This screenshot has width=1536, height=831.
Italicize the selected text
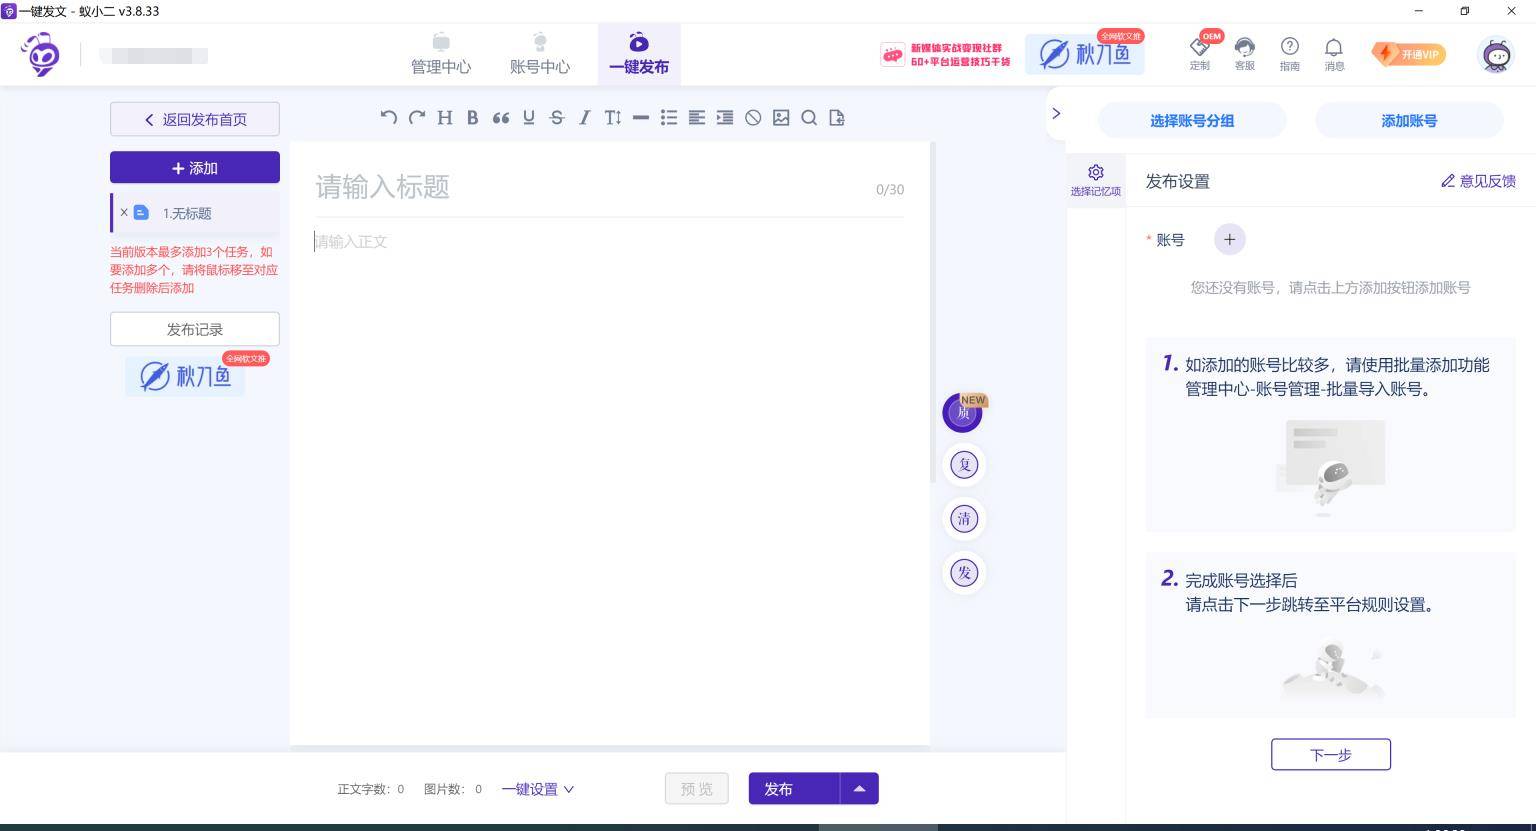pyautogui.click(x=585, y=118)
